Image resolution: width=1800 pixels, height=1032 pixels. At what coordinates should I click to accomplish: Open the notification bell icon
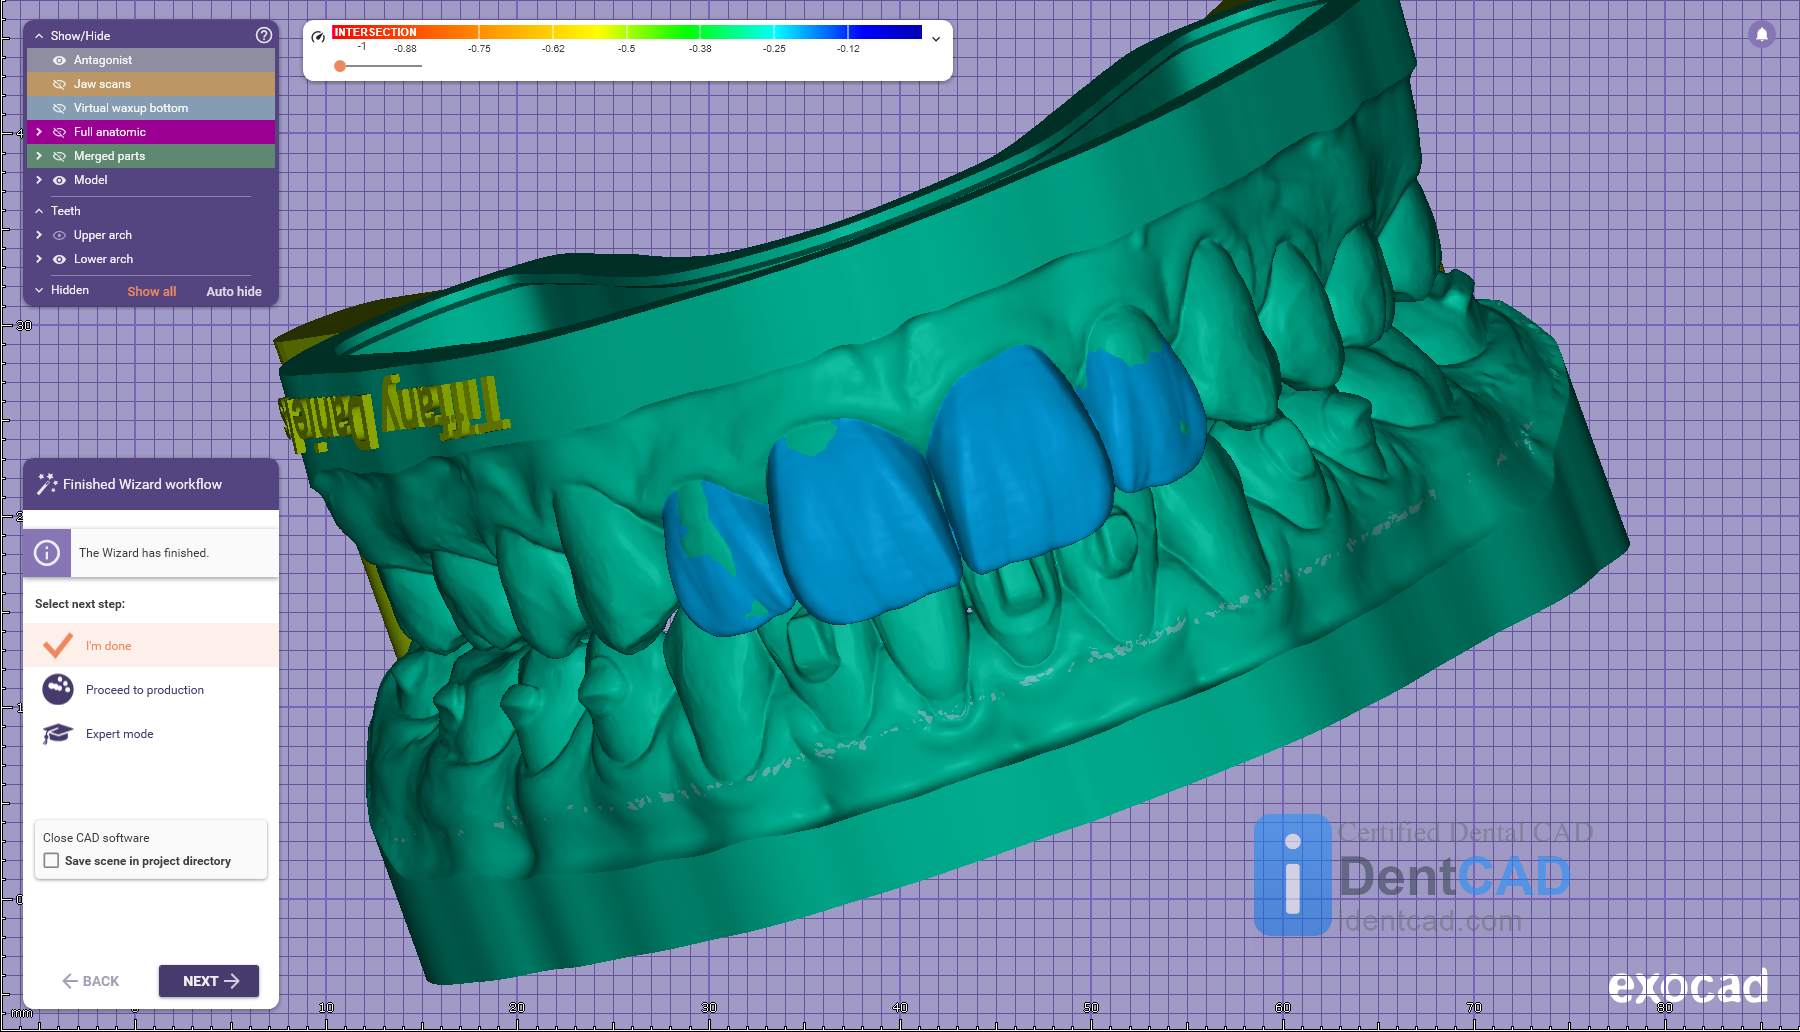[1762, 35]
